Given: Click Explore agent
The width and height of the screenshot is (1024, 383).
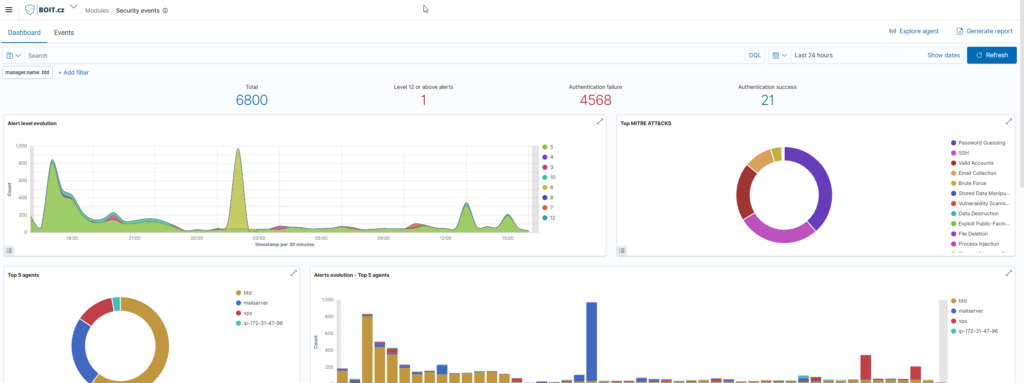Looking at the screenshot, I should tap(914, 31).
